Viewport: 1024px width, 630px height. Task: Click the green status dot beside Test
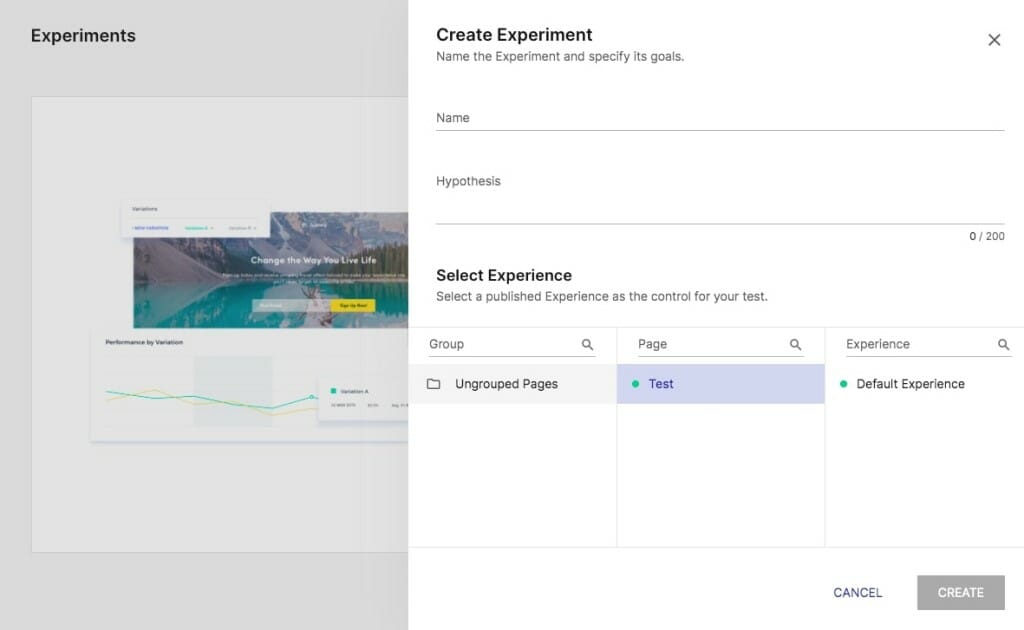(x=635, y=384)
